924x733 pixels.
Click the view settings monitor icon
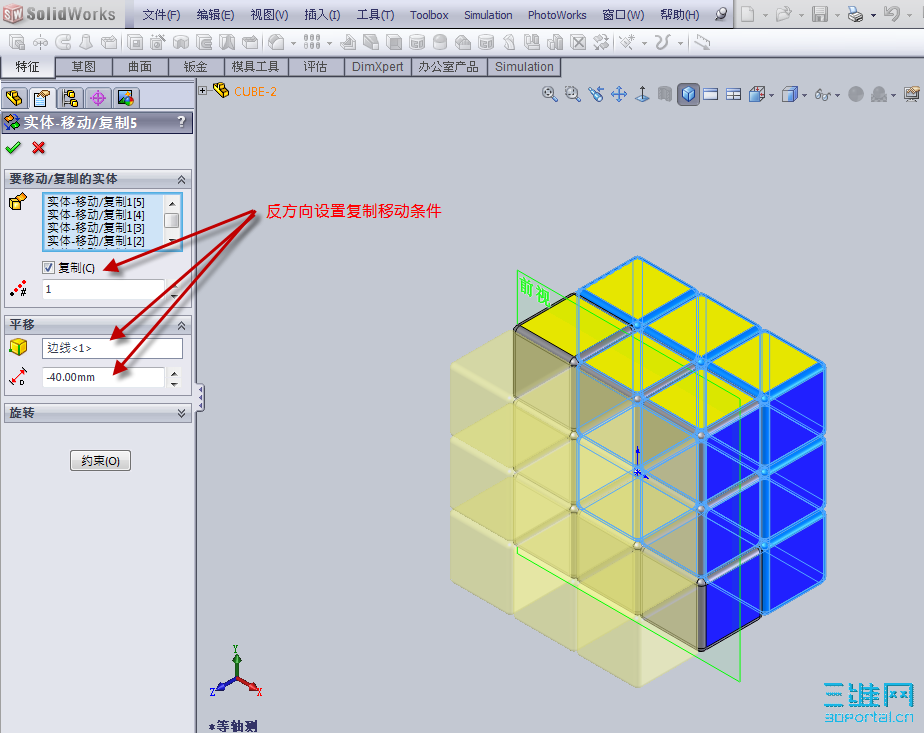pos(911,94)
